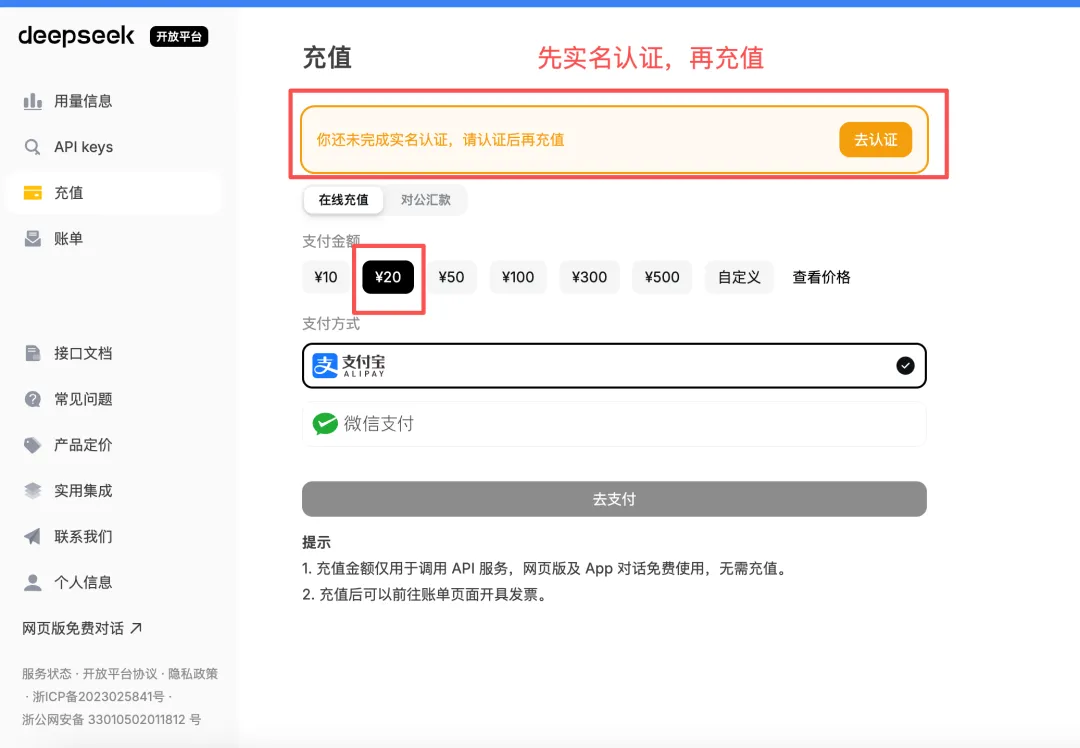Choose the ¥100 payment amount
The height and width of the screenshot is (748, 1080).
518,277
